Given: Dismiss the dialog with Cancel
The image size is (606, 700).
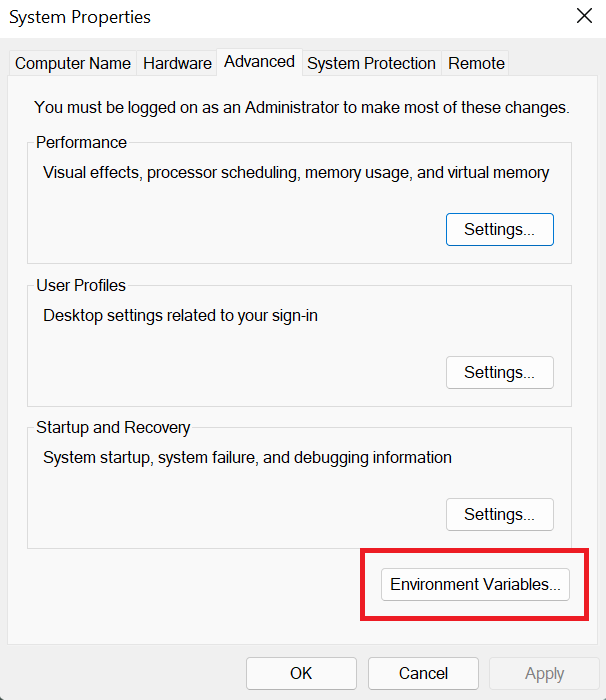Looking at the screenshot, I should click(423, 673).
